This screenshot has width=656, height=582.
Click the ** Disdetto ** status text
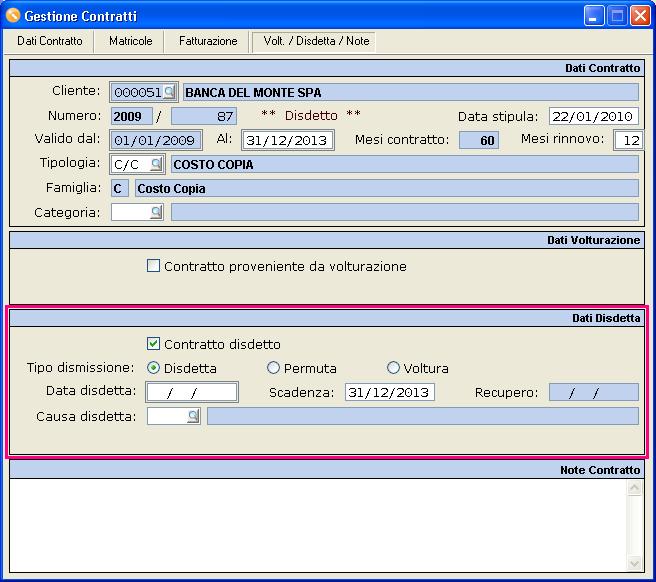click(x=311, y=115)
